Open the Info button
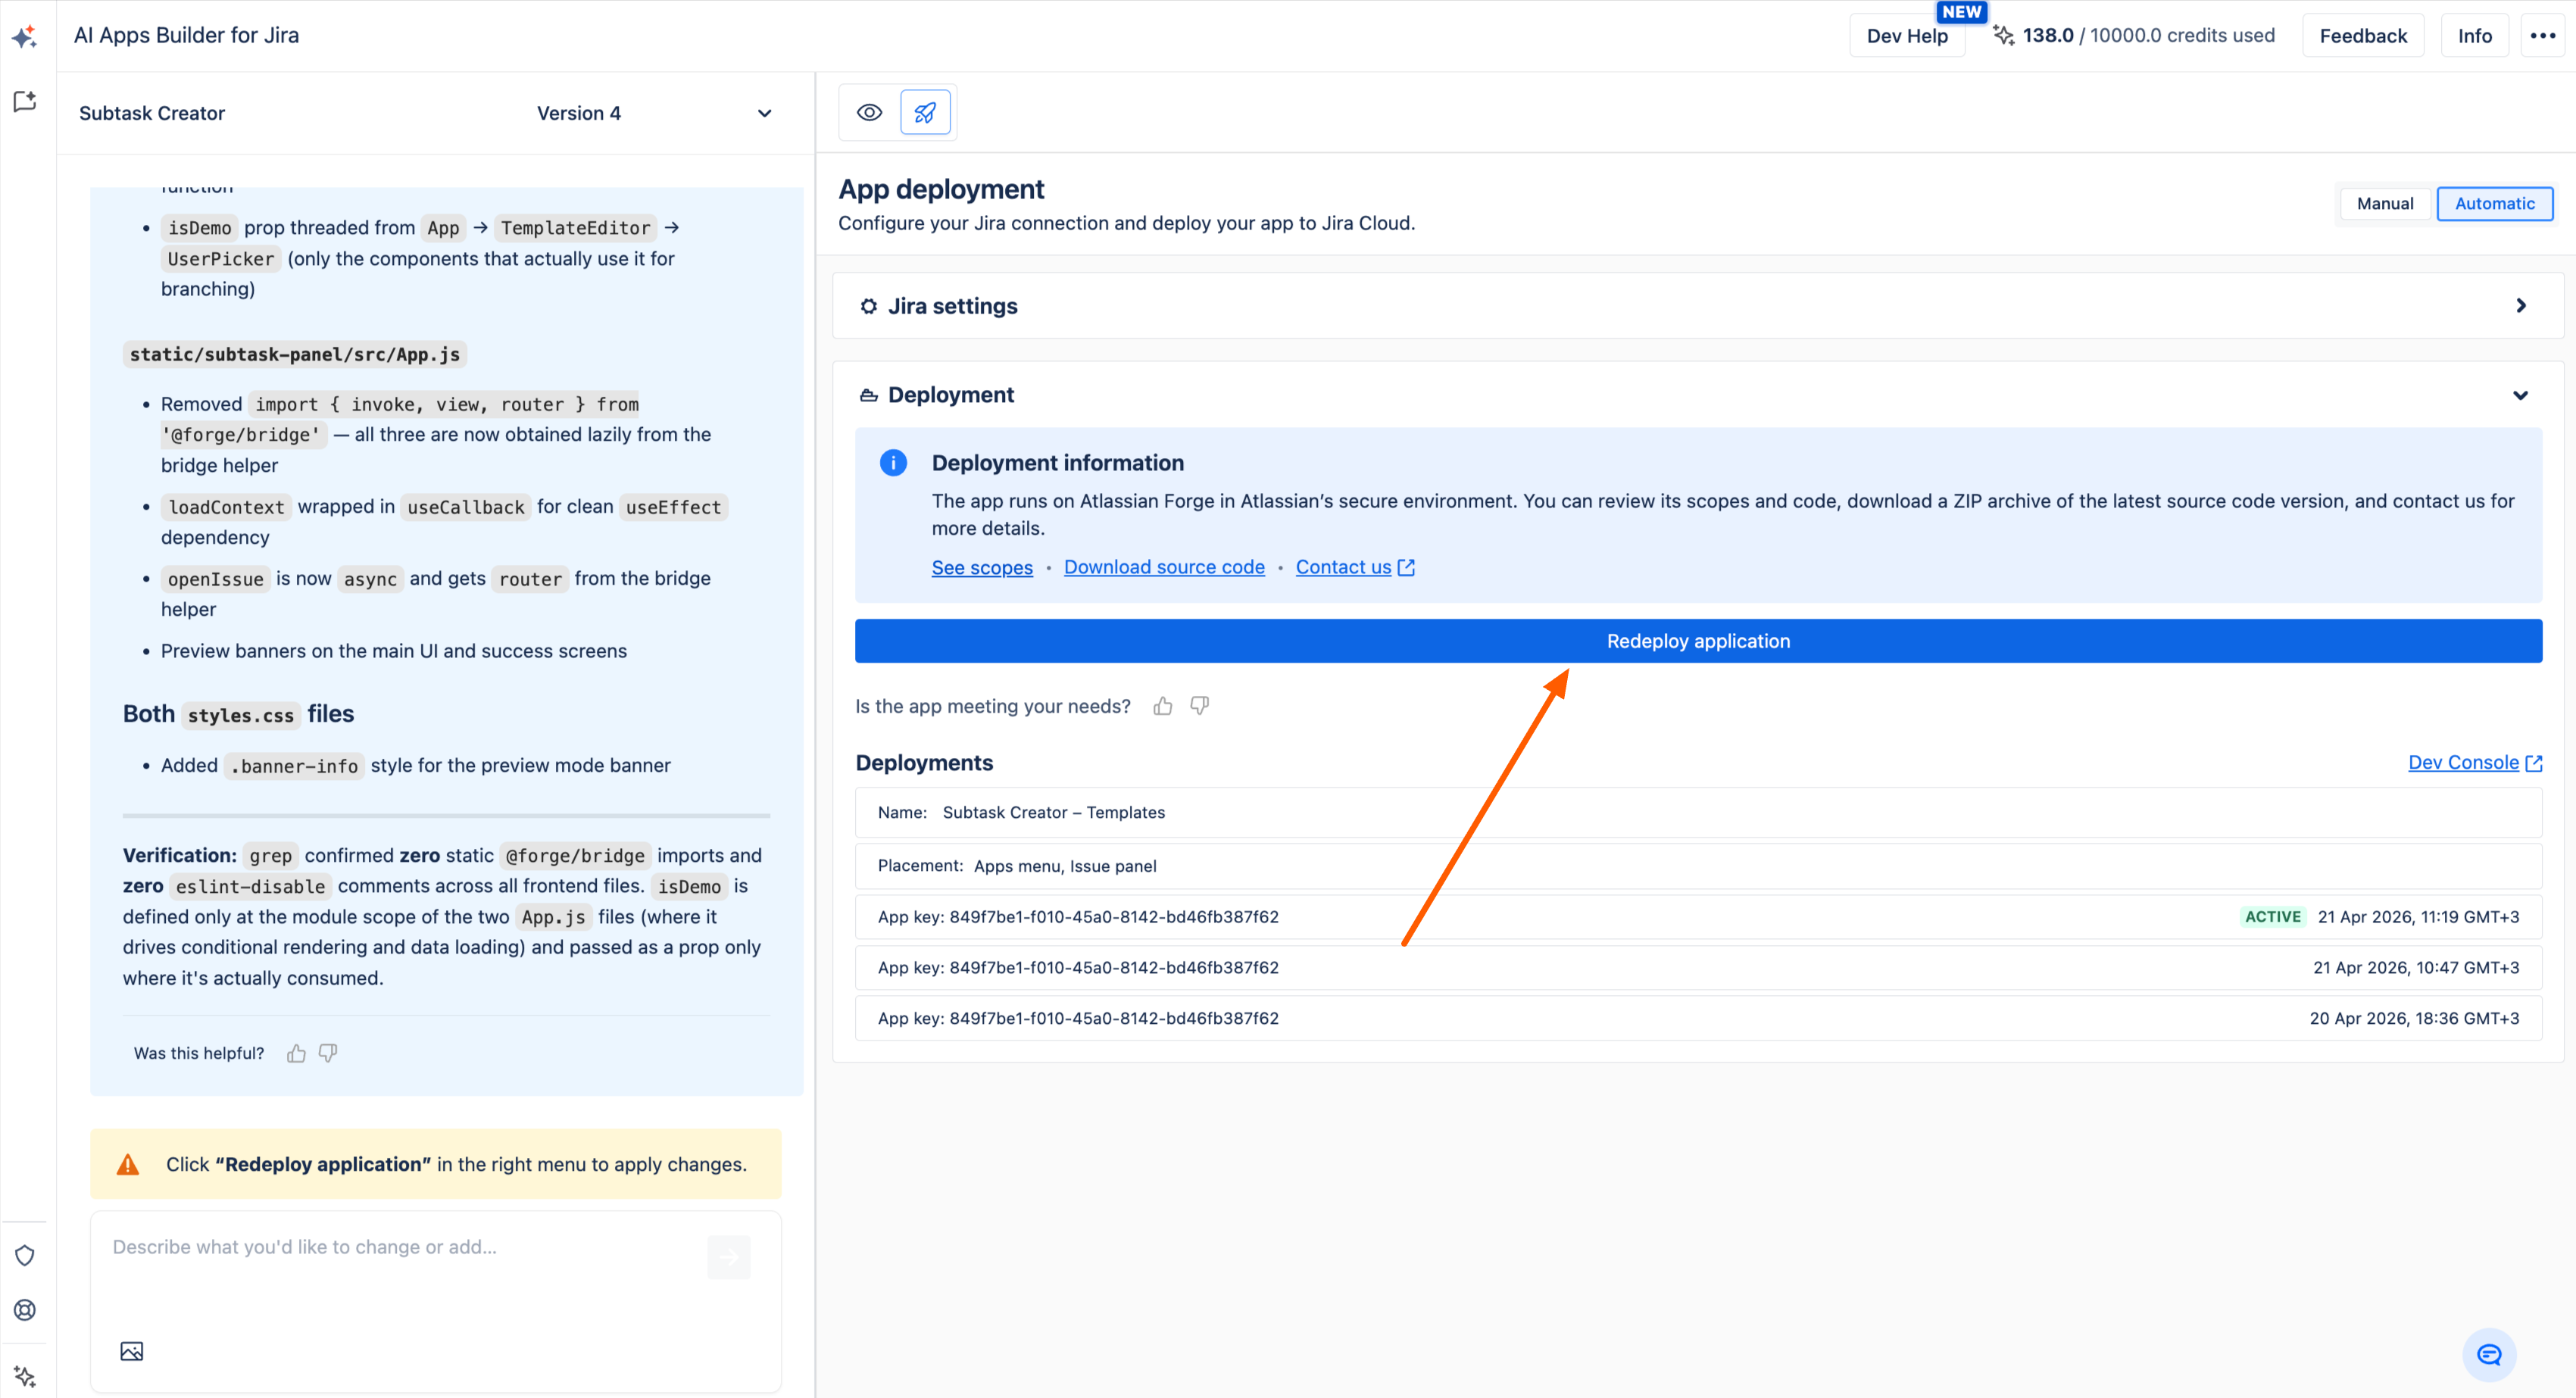The width and height of the screenshot is (2576, 1398). point(2475,36)
